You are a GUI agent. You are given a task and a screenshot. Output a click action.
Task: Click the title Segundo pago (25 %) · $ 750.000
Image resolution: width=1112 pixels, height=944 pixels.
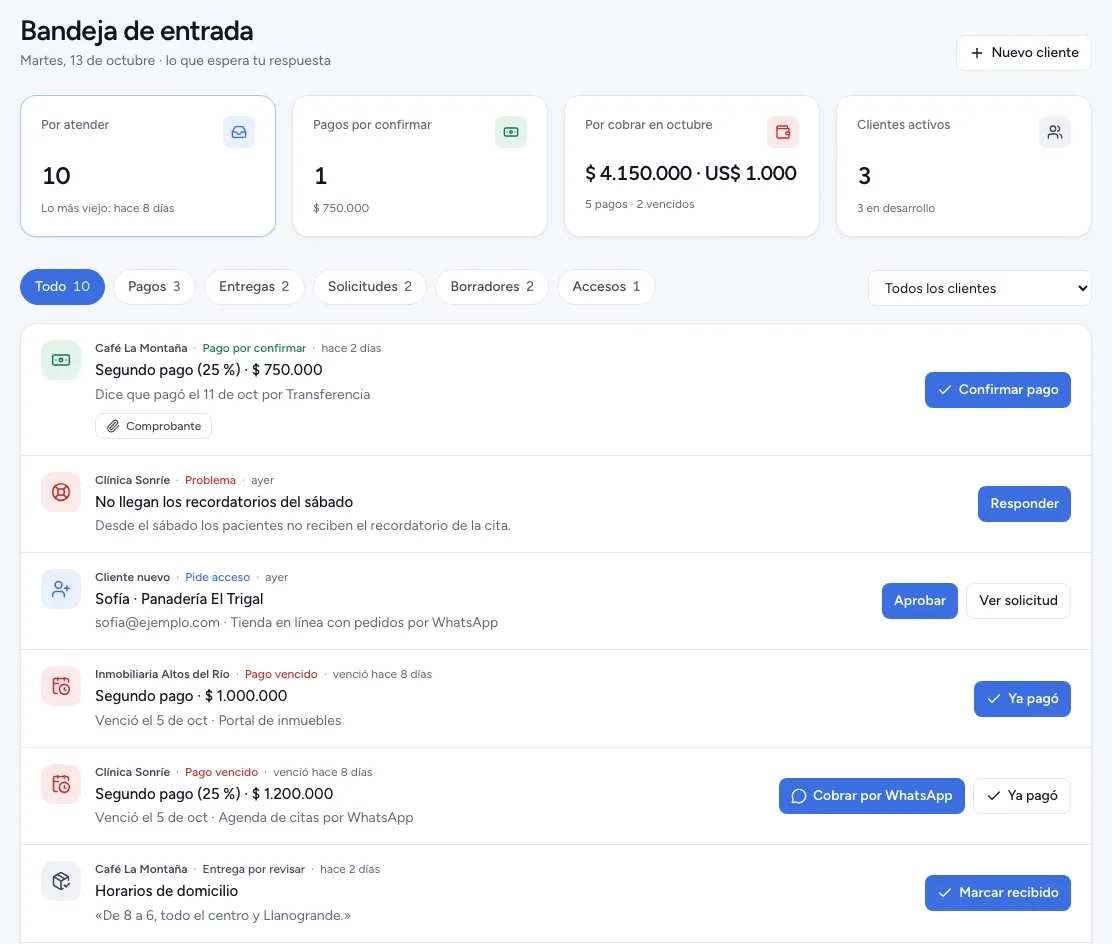point(208,370)
